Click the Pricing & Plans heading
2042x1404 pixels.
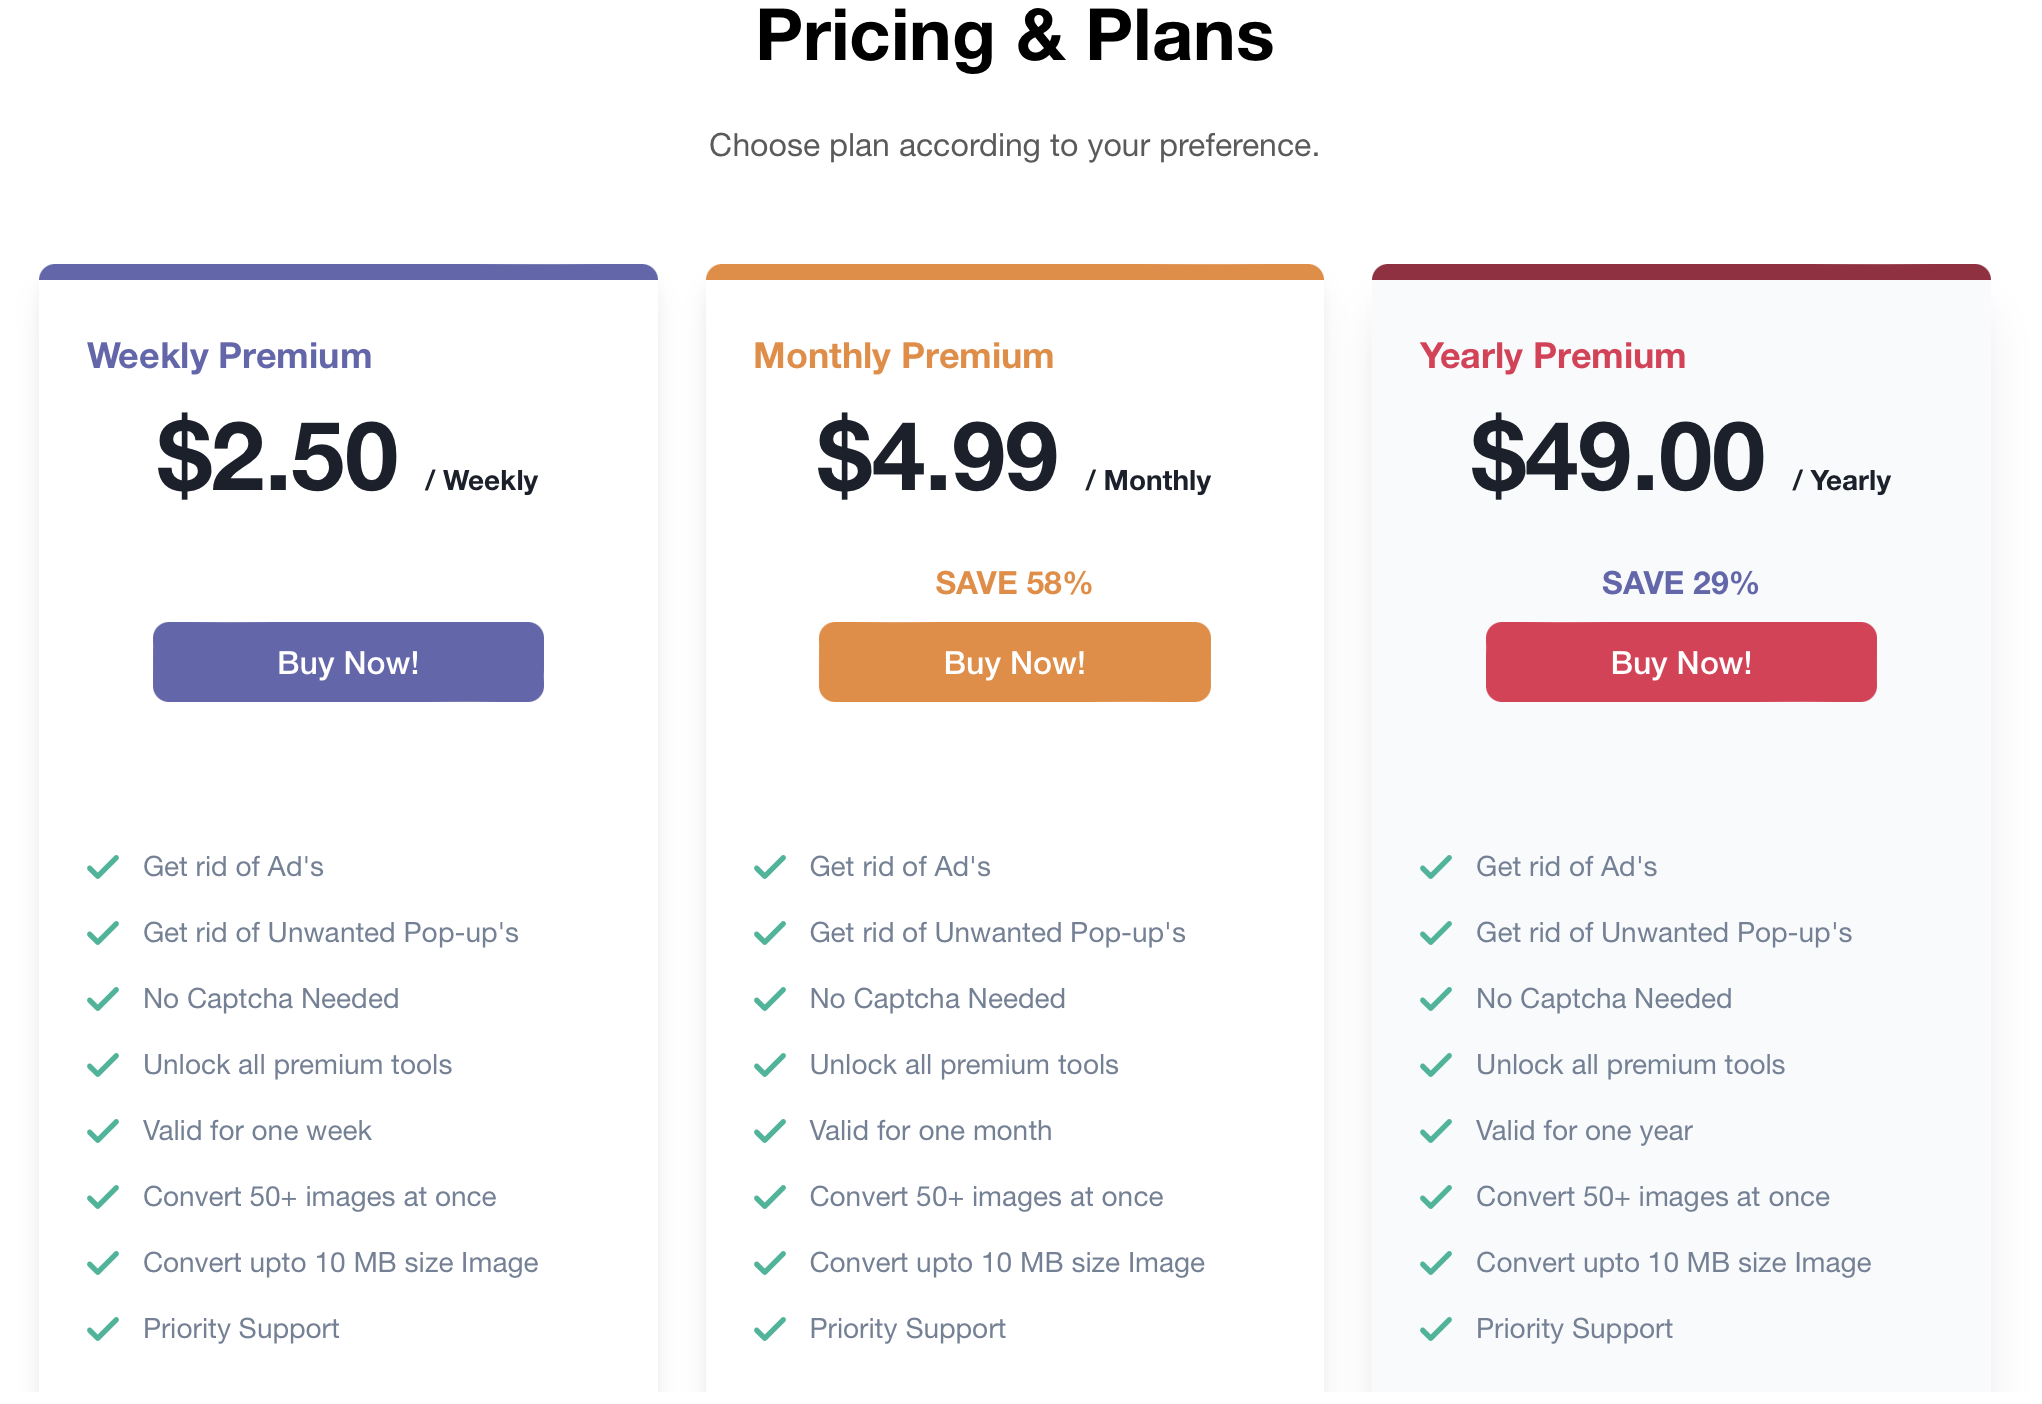point(1015,36)
